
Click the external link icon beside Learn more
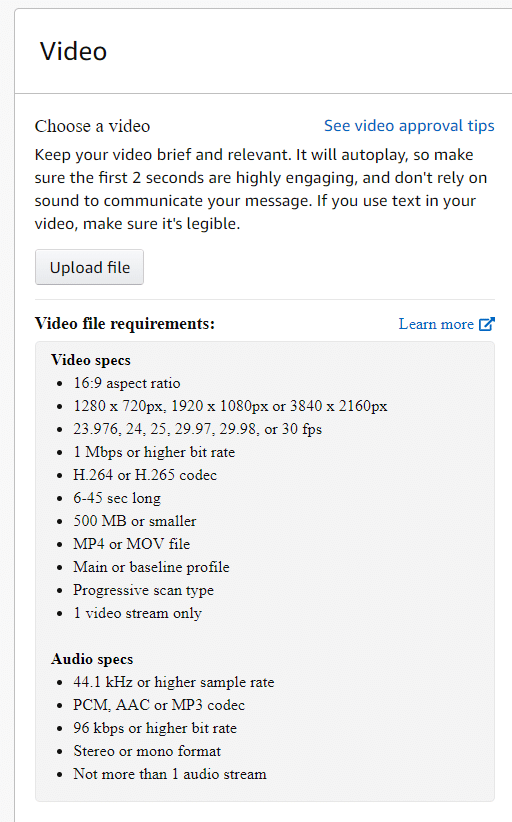click(x=487, y=324)
